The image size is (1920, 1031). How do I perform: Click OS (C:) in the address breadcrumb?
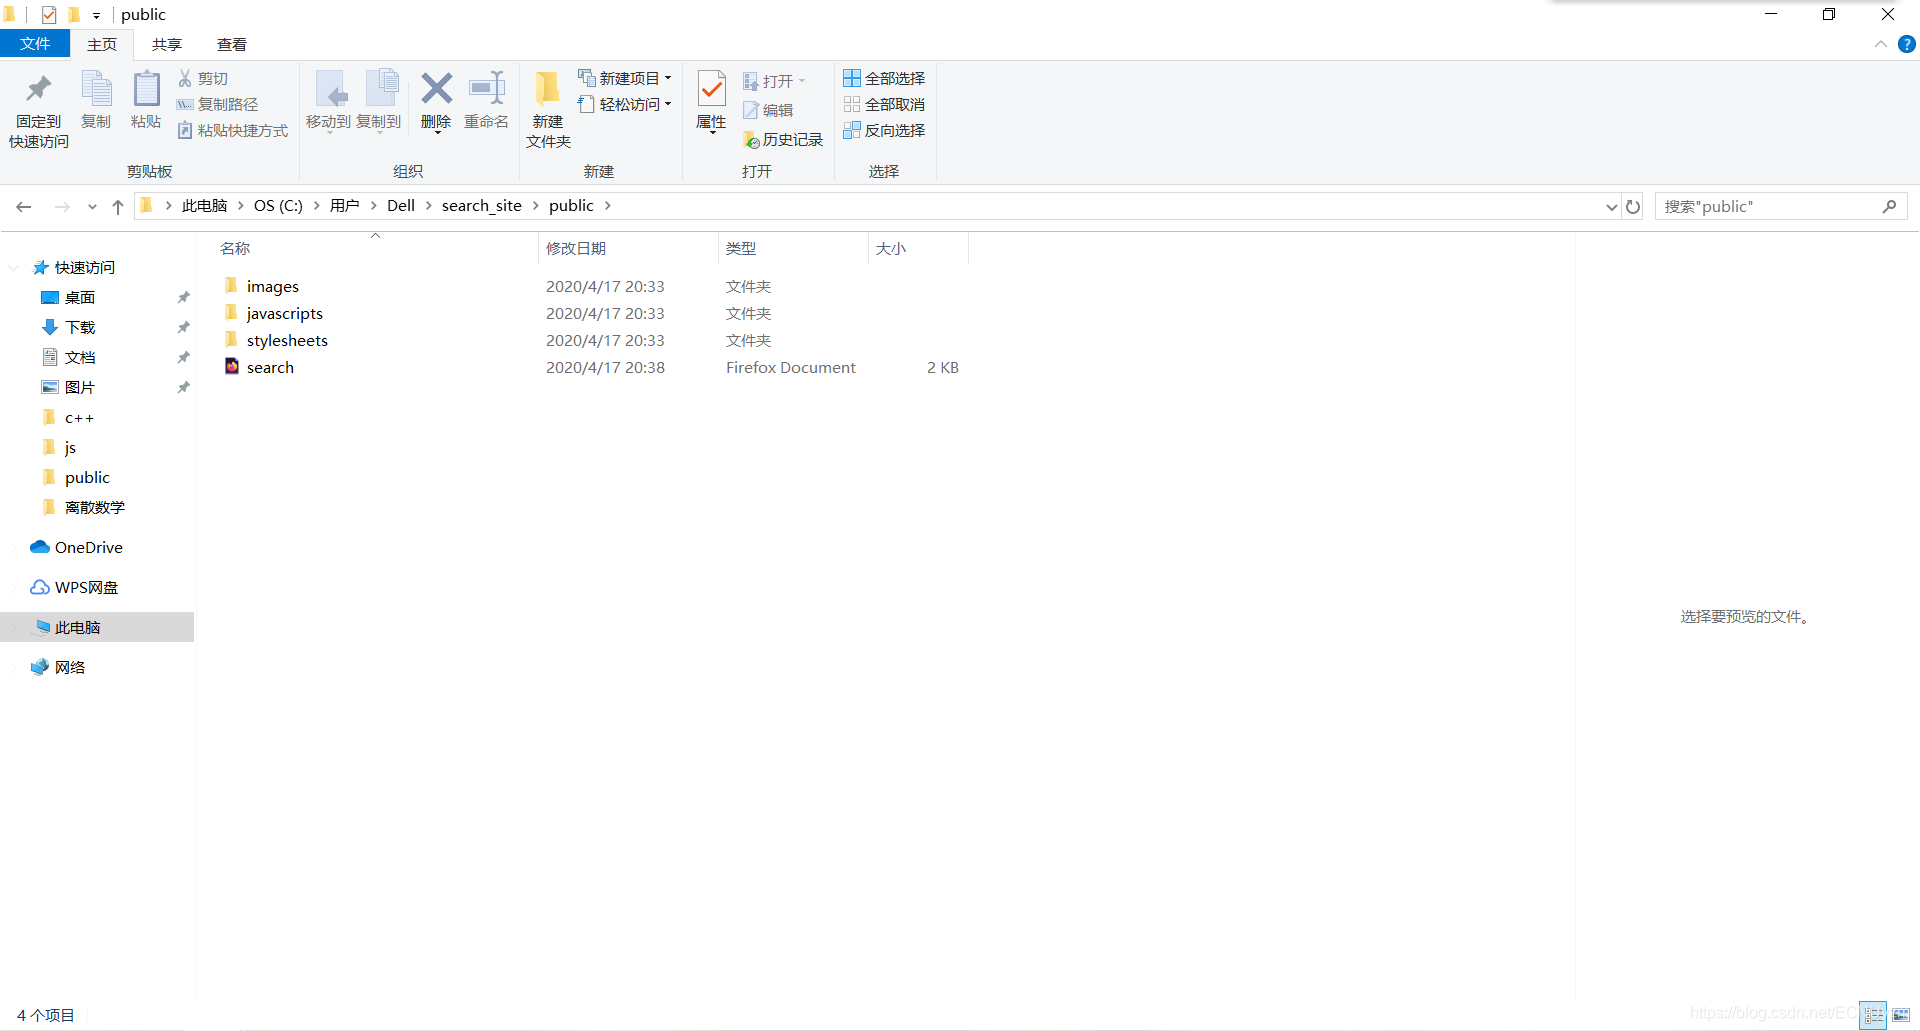(x=278, y=206)
